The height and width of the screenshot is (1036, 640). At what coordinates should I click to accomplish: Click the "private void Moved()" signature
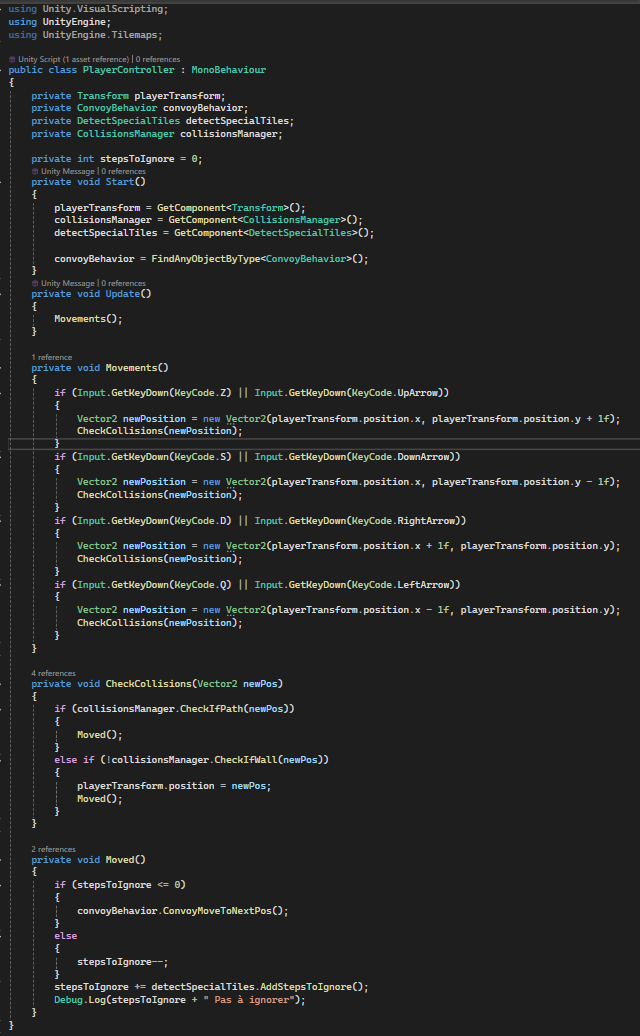point(89,860)
